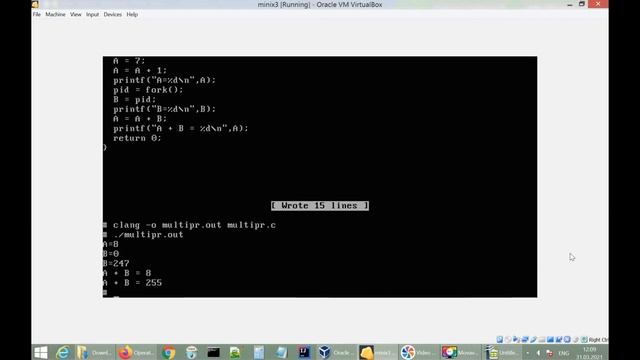Image resolution: width=640 pixels, height=360 pixels.
Task: Click the printf "A + B = %d\n" code line
Action: click(181, 129)
